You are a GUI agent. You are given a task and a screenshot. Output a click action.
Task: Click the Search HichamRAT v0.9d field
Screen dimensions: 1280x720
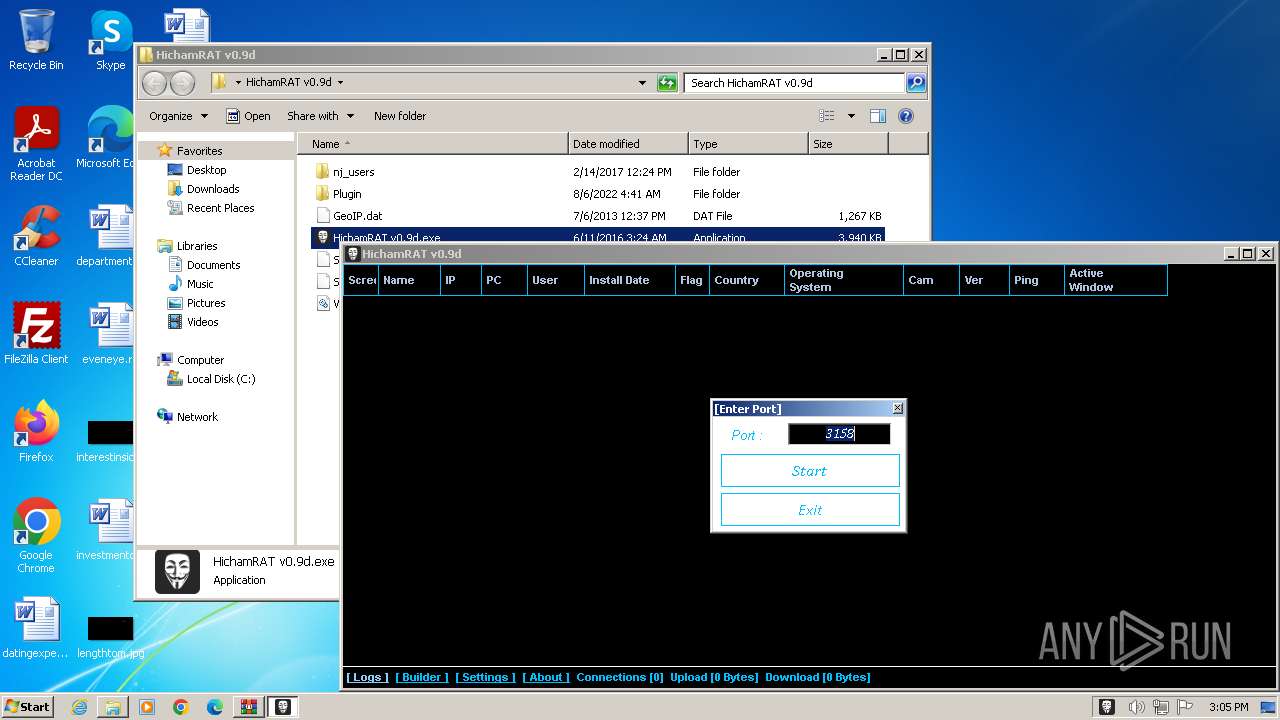[795, 83]
